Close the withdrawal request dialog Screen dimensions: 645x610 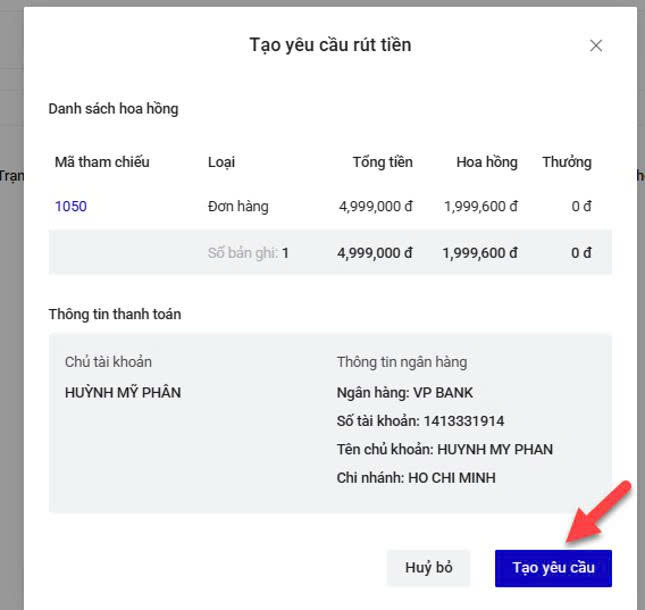tap(596, 46)
